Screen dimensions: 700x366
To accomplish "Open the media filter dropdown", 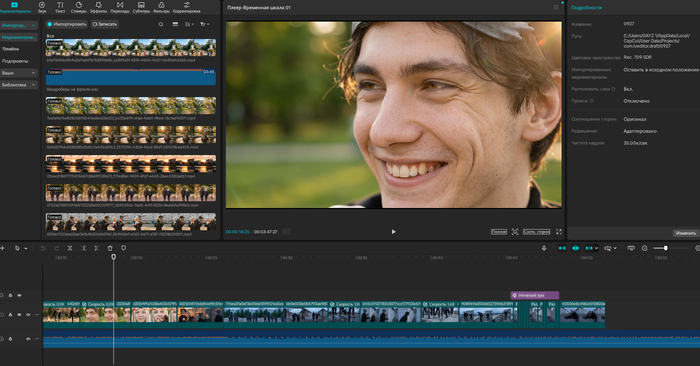I will [204, 24].
